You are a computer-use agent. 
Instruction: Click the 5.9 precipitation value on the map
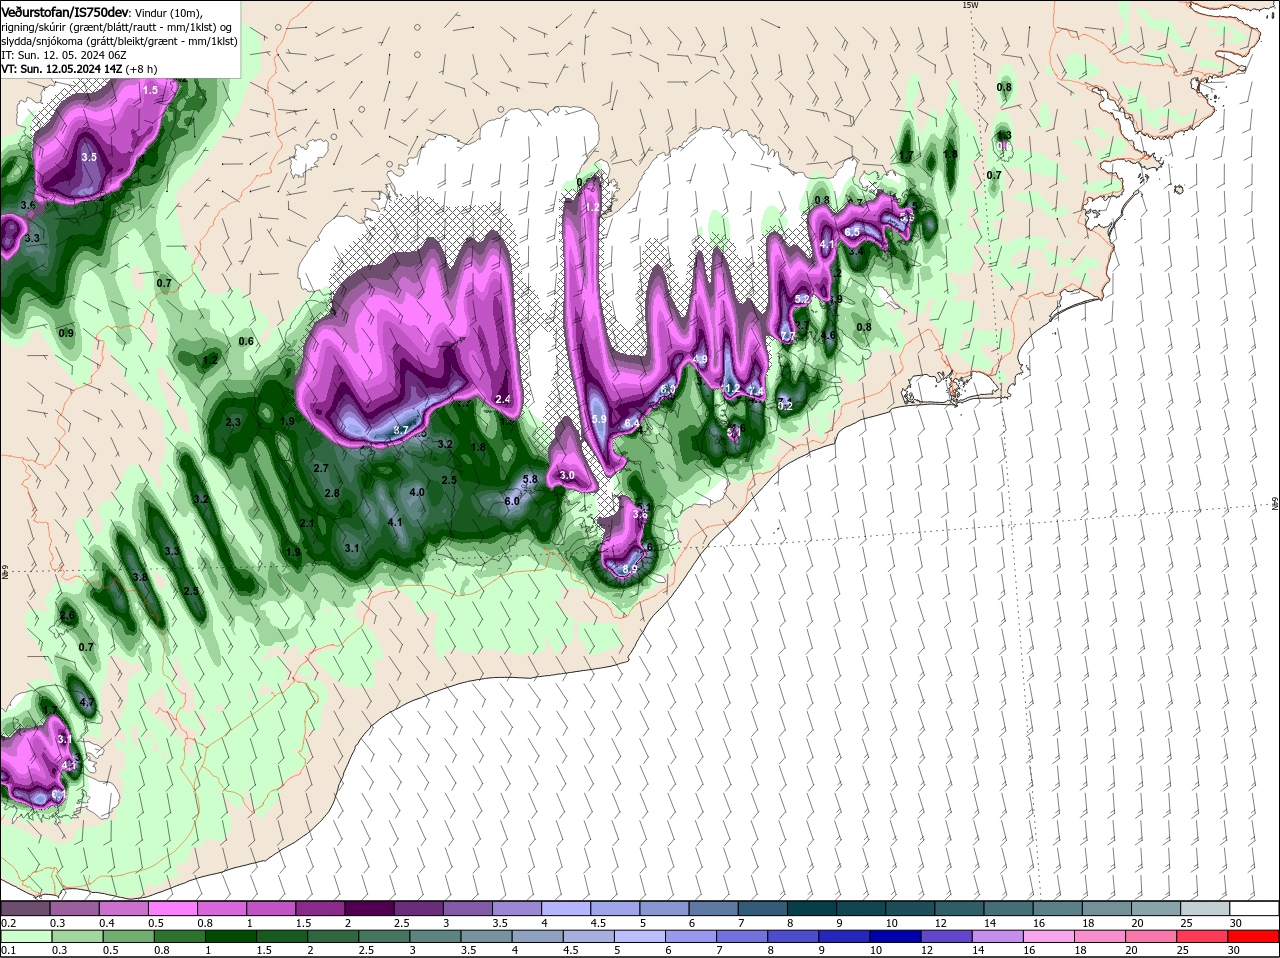[599, 419]
